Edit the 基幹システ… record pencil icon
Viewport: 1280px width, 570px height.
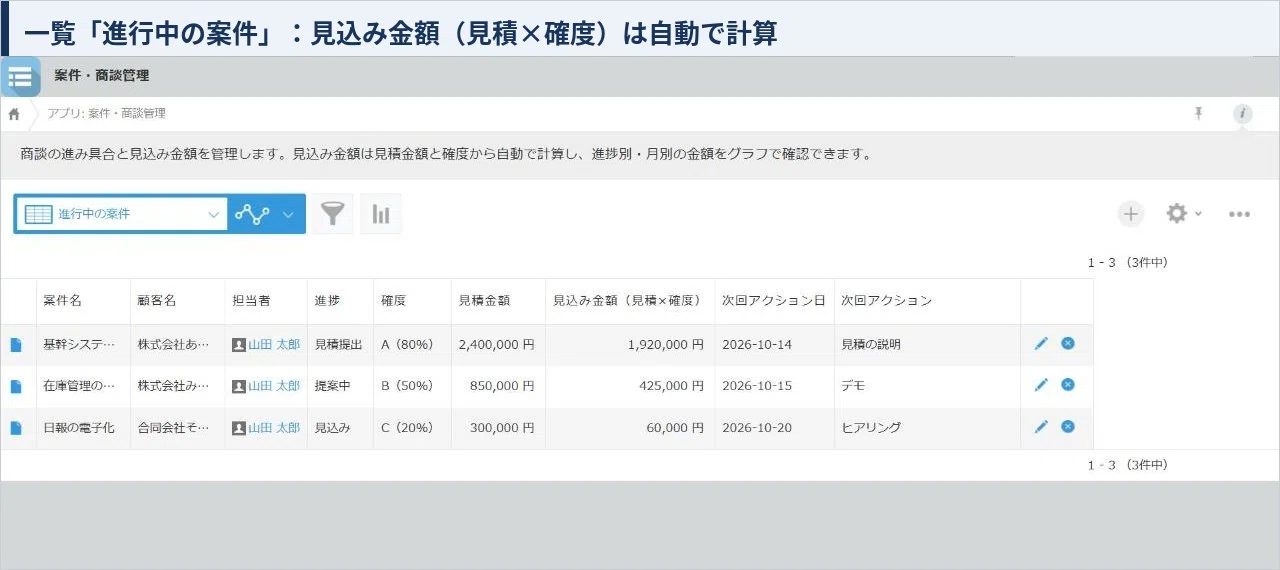1041,343
